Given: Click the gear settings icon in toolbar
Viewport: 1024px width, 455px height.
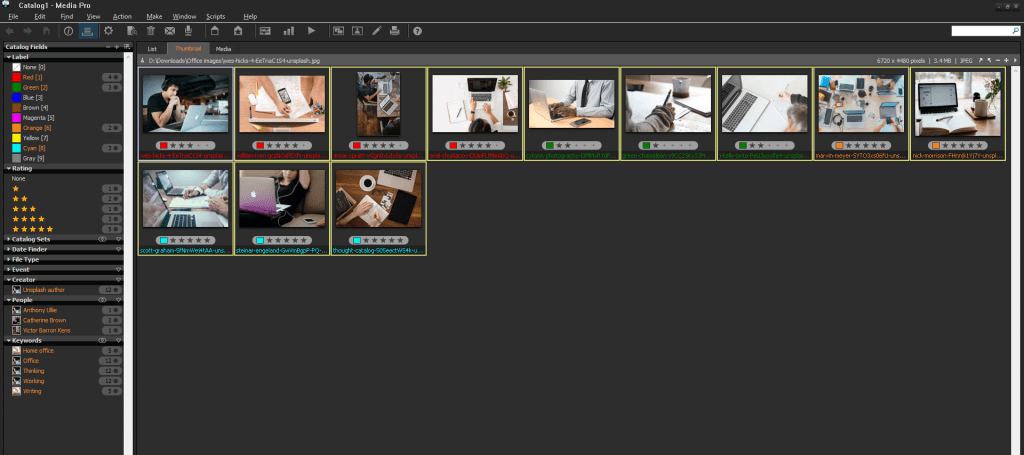Looking at the screenshot, I should (x=108, y=31).
